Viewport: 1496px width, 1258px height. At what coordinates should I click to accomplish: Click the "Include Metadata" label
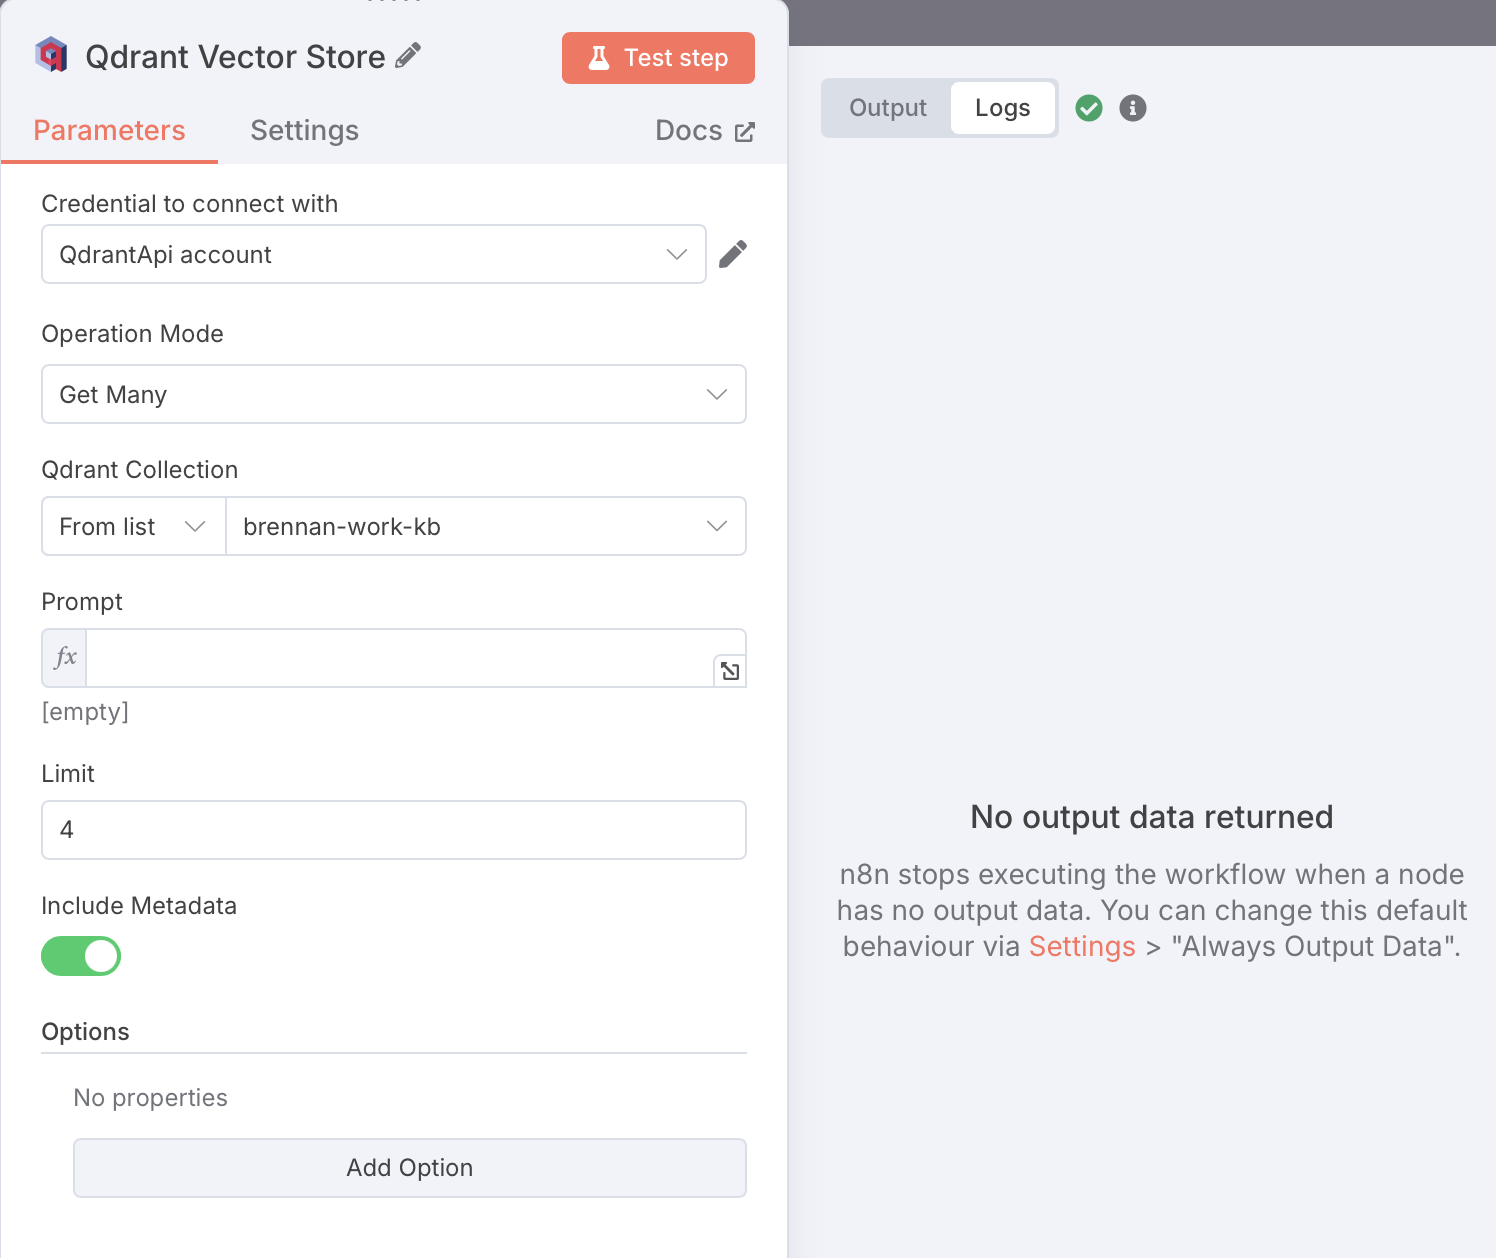pos(139,906)
